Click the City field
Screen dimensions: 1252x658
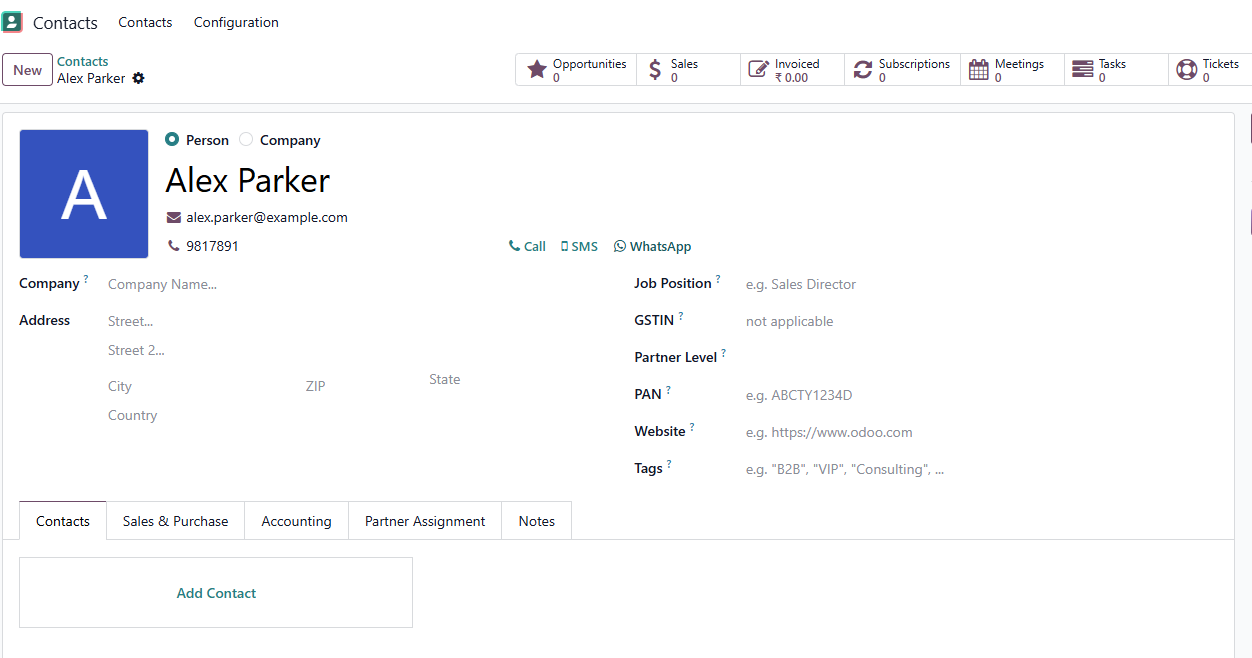pyautogui.click(x=200, y=386)
